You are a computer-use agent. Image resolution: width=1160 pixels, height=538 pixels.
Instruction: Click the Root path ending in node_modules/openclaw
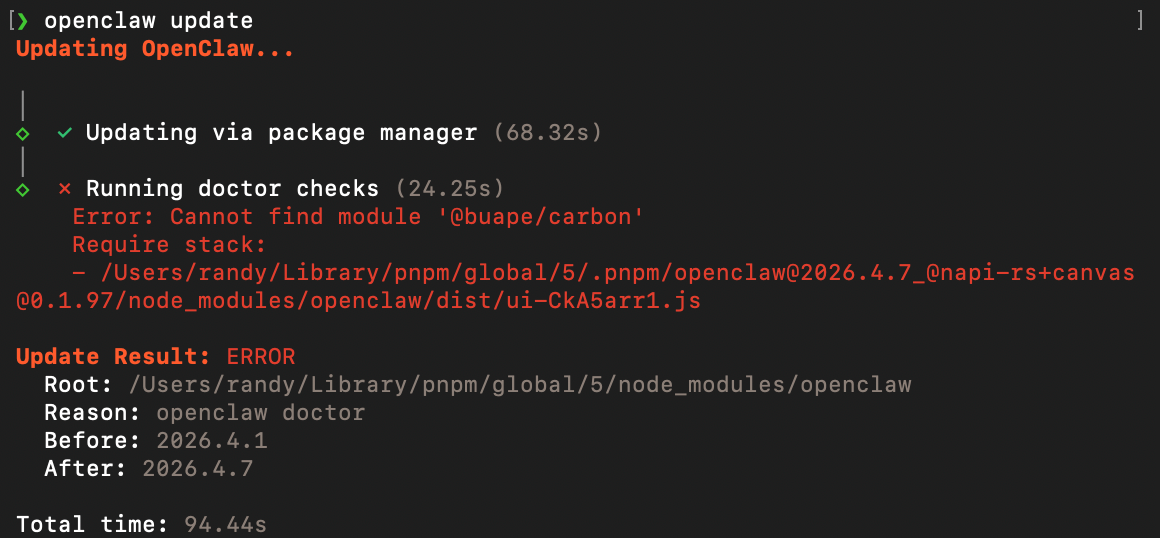click(x=520, y=385)
